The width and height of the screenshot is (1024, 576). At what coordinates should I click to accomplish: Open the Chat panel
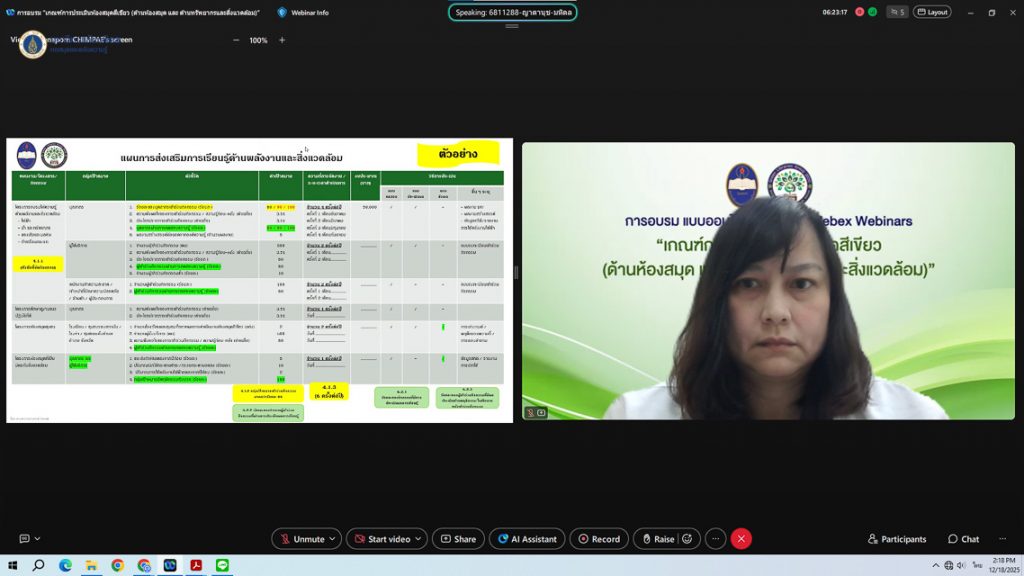tap(963, 539)
